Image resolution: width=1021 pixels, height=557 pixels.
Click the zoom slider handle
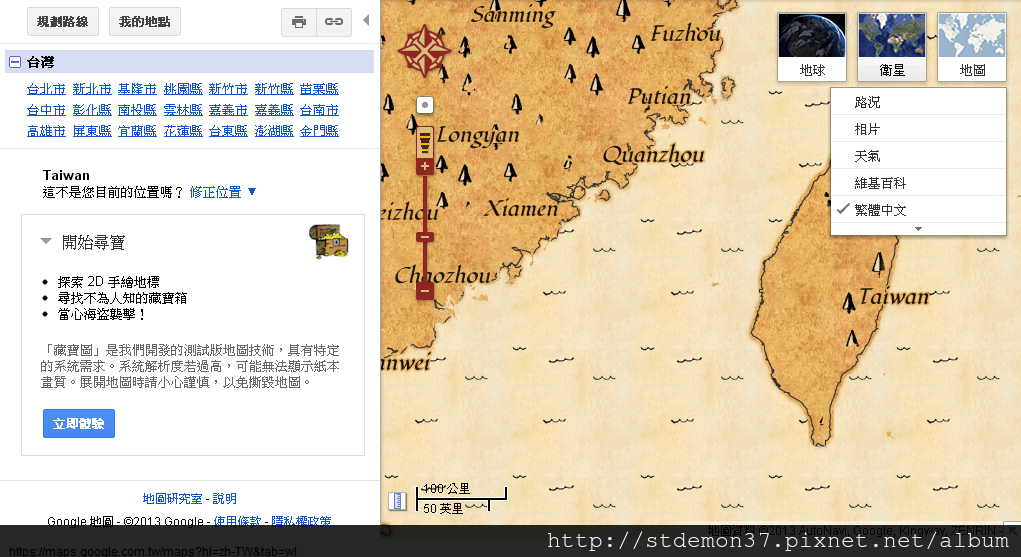point(425,237)
